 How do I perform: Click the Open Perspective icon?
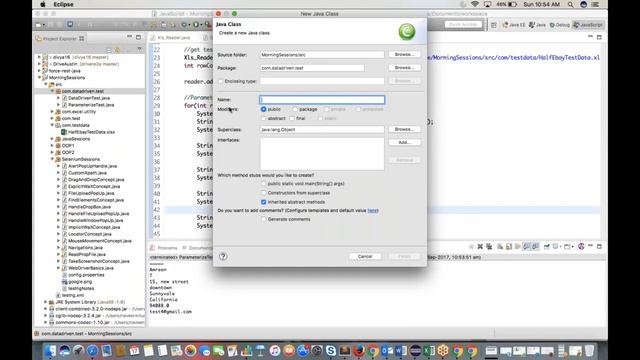[494, 25]
